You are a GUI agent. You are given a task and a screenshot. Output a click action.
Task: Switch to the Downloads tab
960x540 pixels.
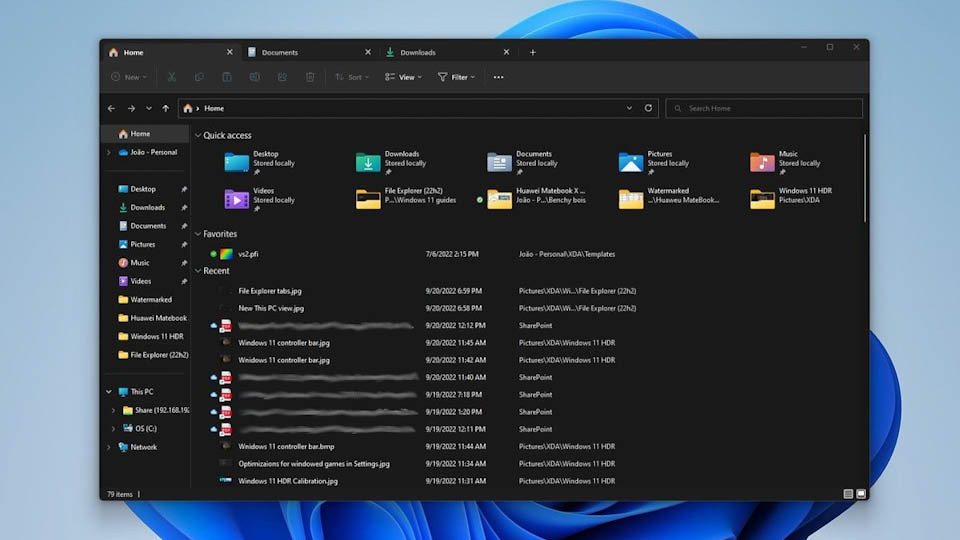pos(418,52)
